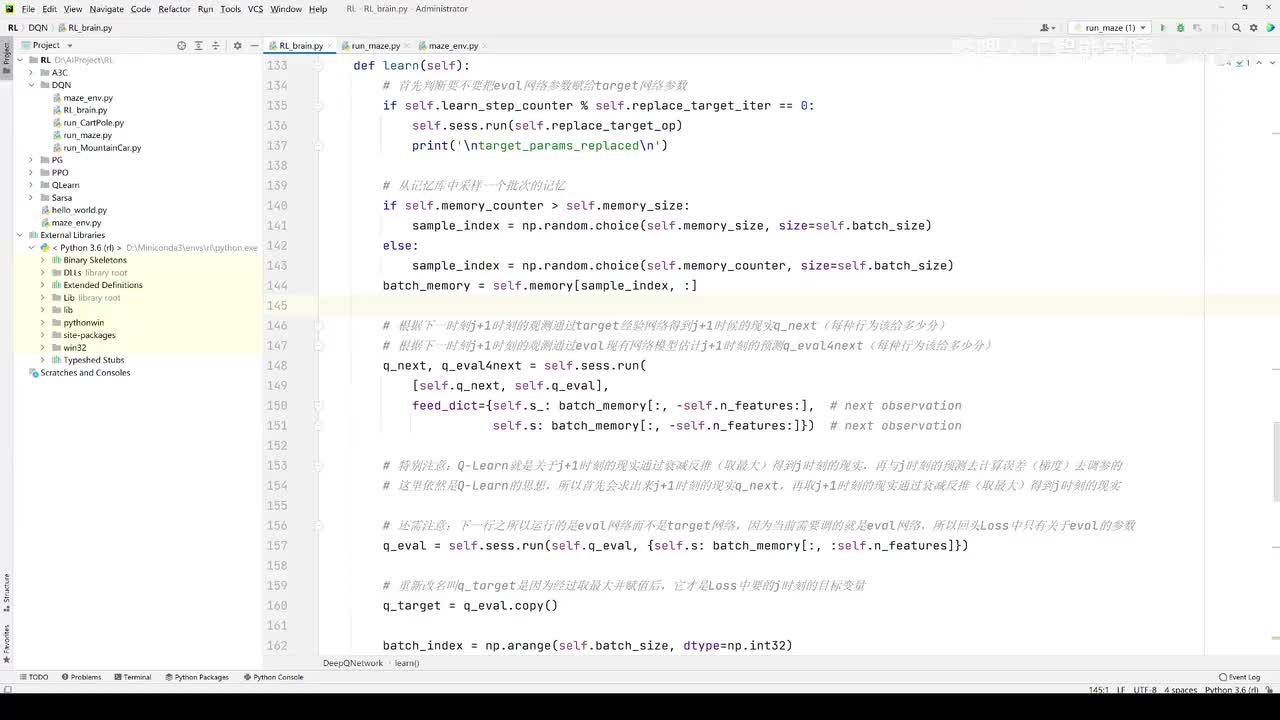The height and width of the screenshot is (720, 1280).
Task: Select hello_world.py in the project tree
Action: (x=79, y=210)
